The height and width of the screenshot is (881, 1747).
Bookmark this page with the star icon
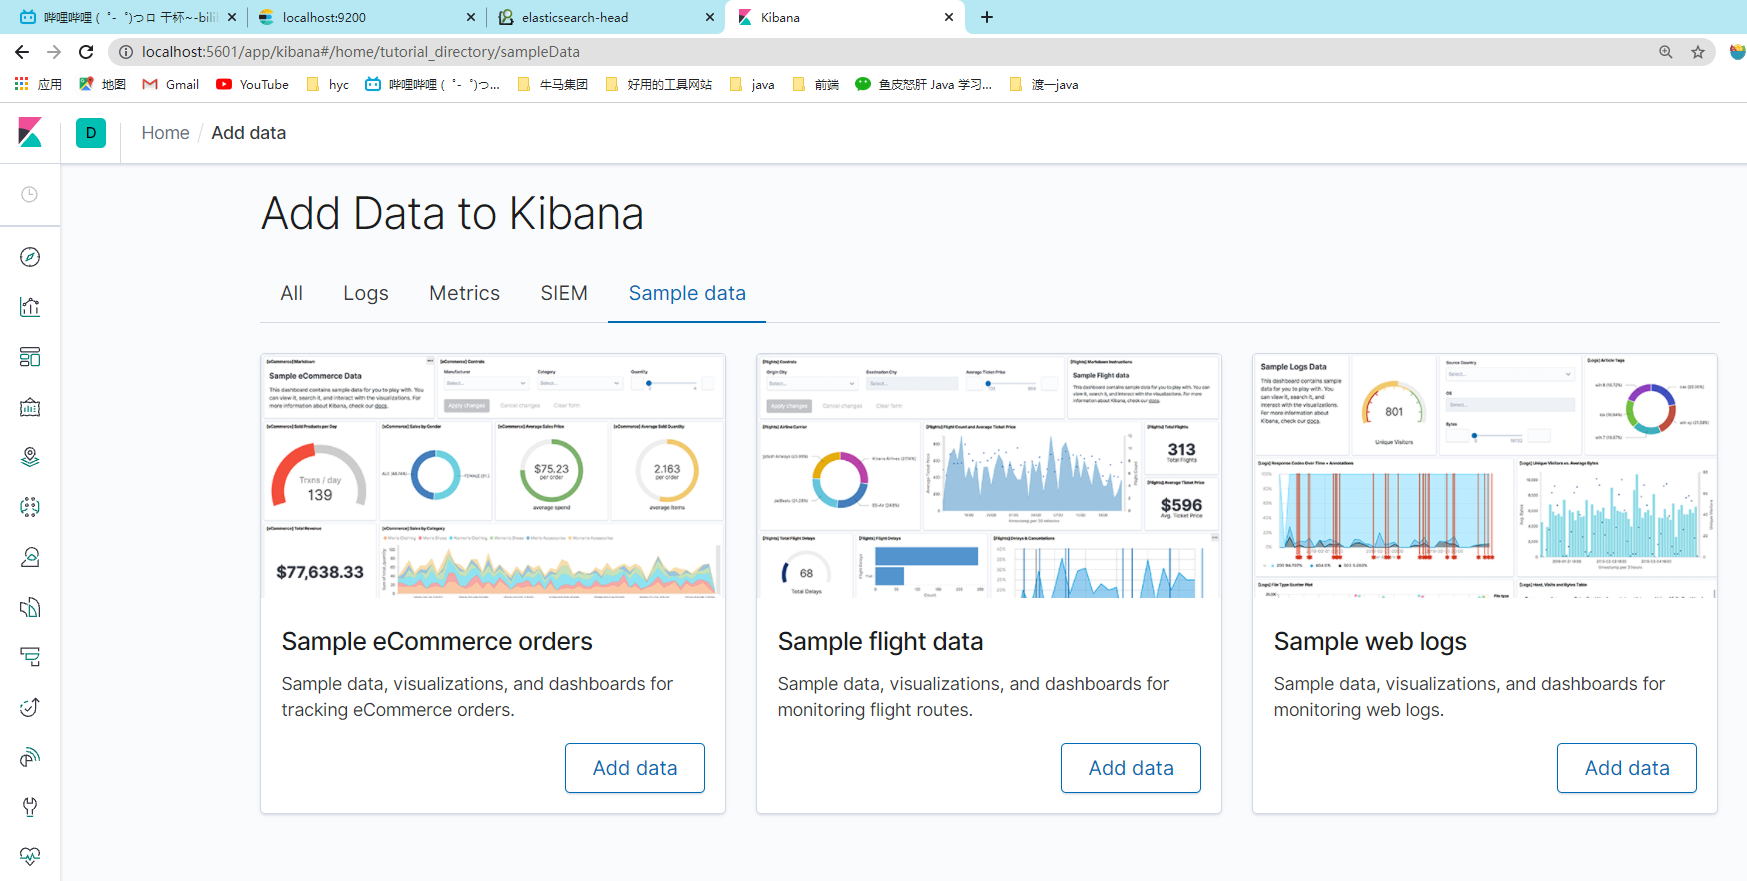[1698, 52]
